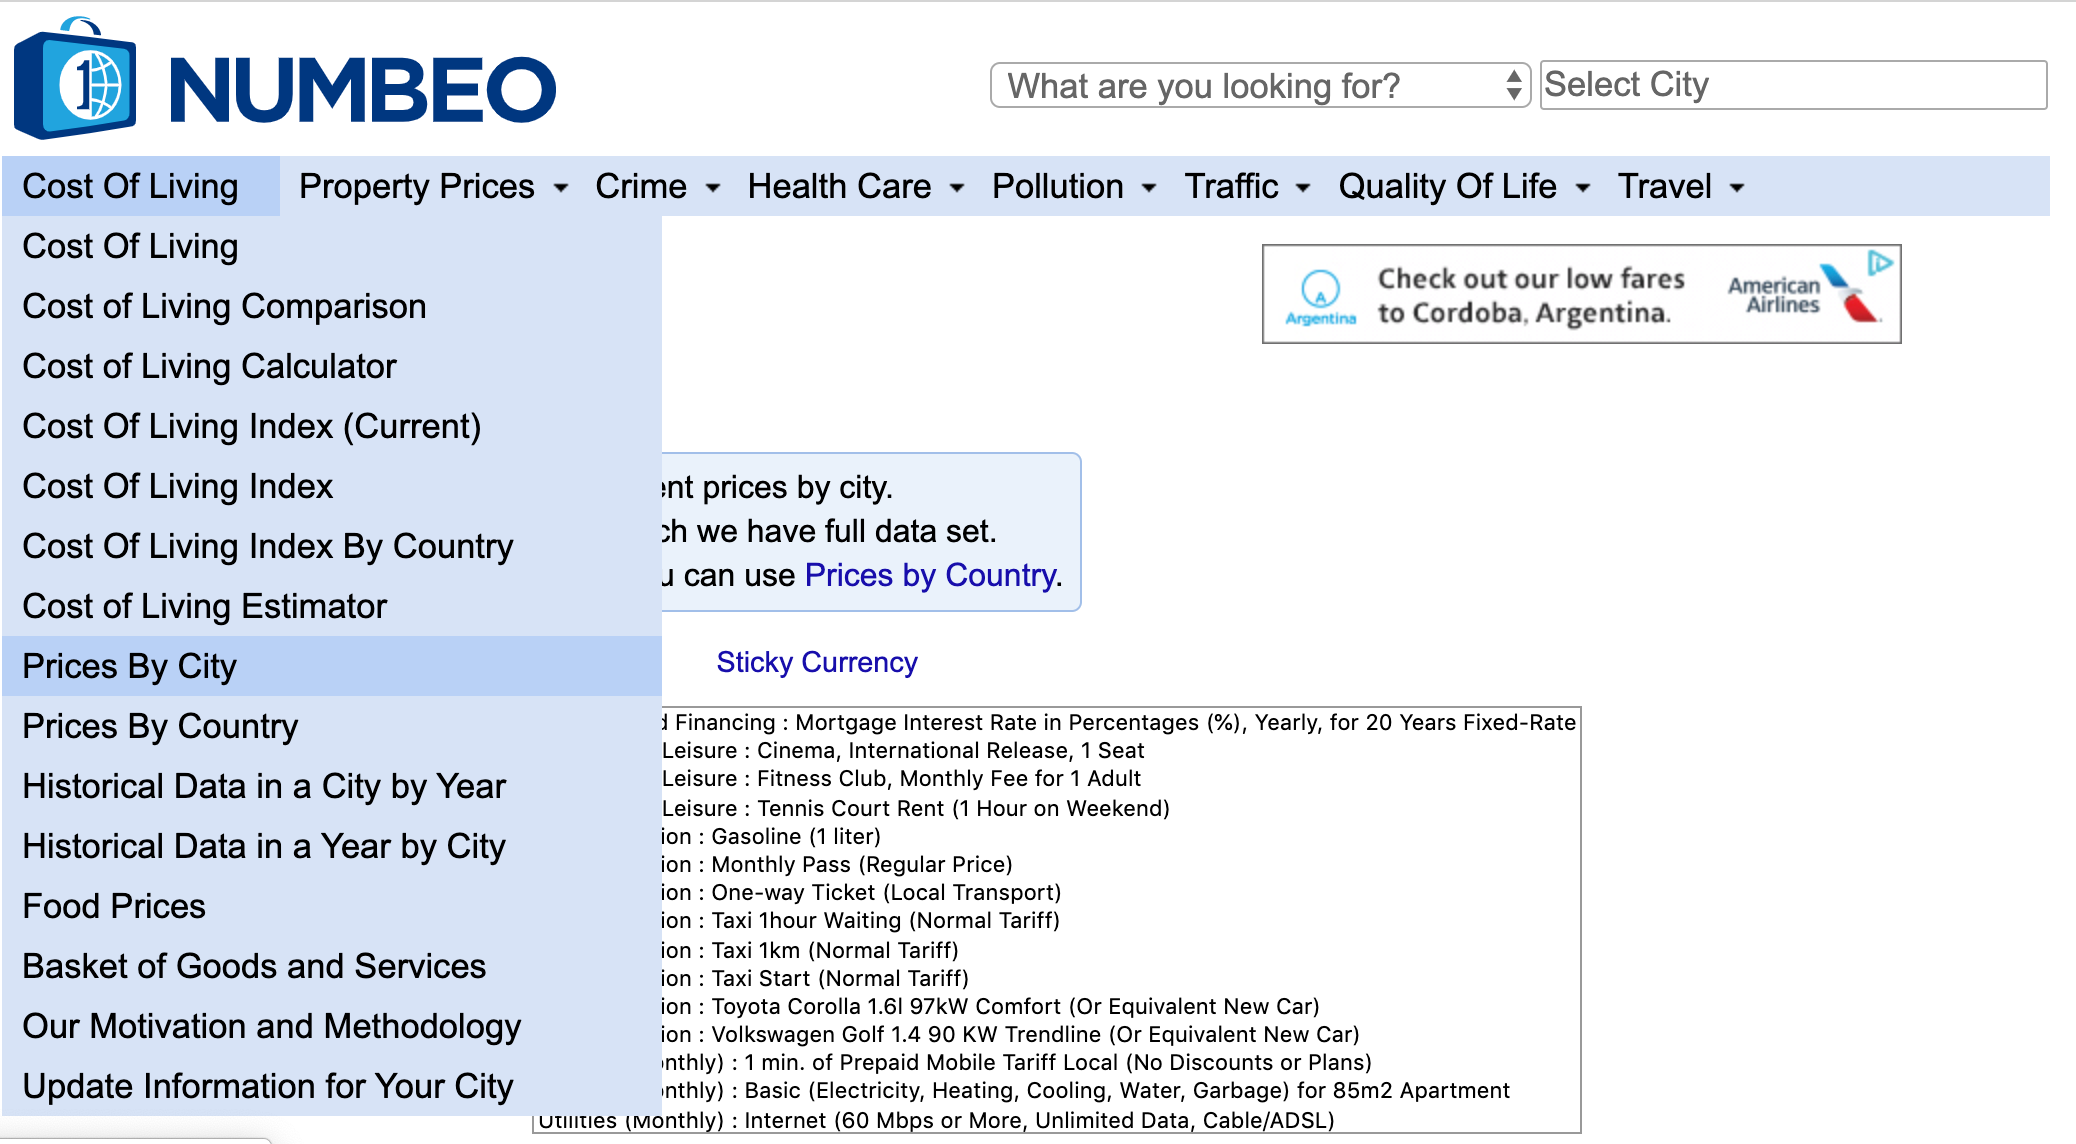Select Historical Data in a City by Year
2076x1144 pixels.
[x=264, y=786]
